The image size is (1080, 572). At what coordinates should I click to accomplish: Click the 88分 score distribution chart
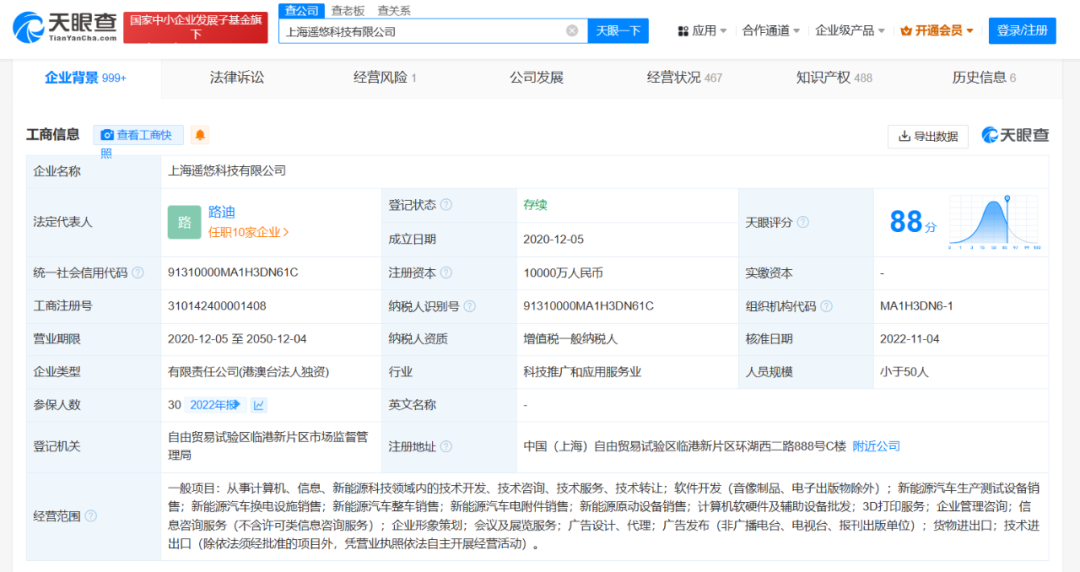[x=994, y=222]
